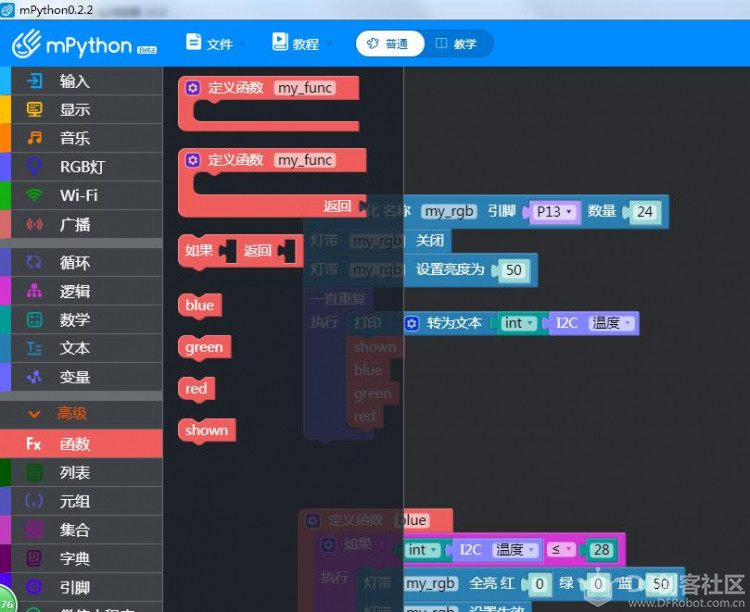750x612 pixels.
Task: Select the RGB灯 bulb icon
Action: pos(34,167)
